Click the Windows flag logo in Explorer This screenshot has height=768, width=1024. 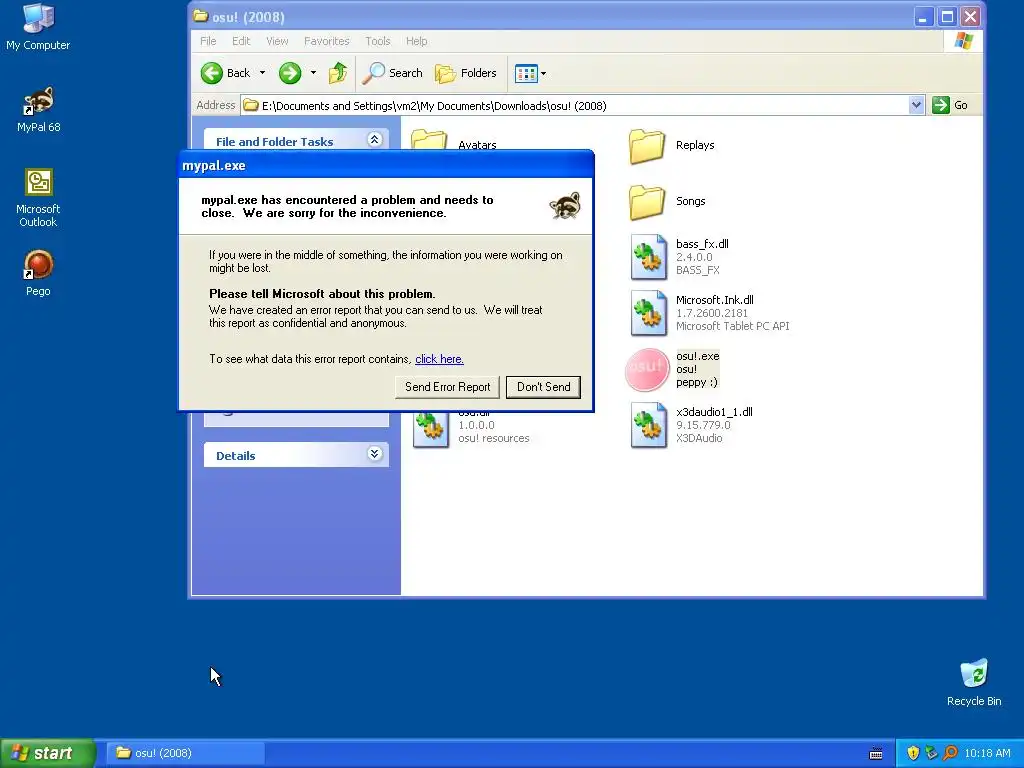point(963,41)
